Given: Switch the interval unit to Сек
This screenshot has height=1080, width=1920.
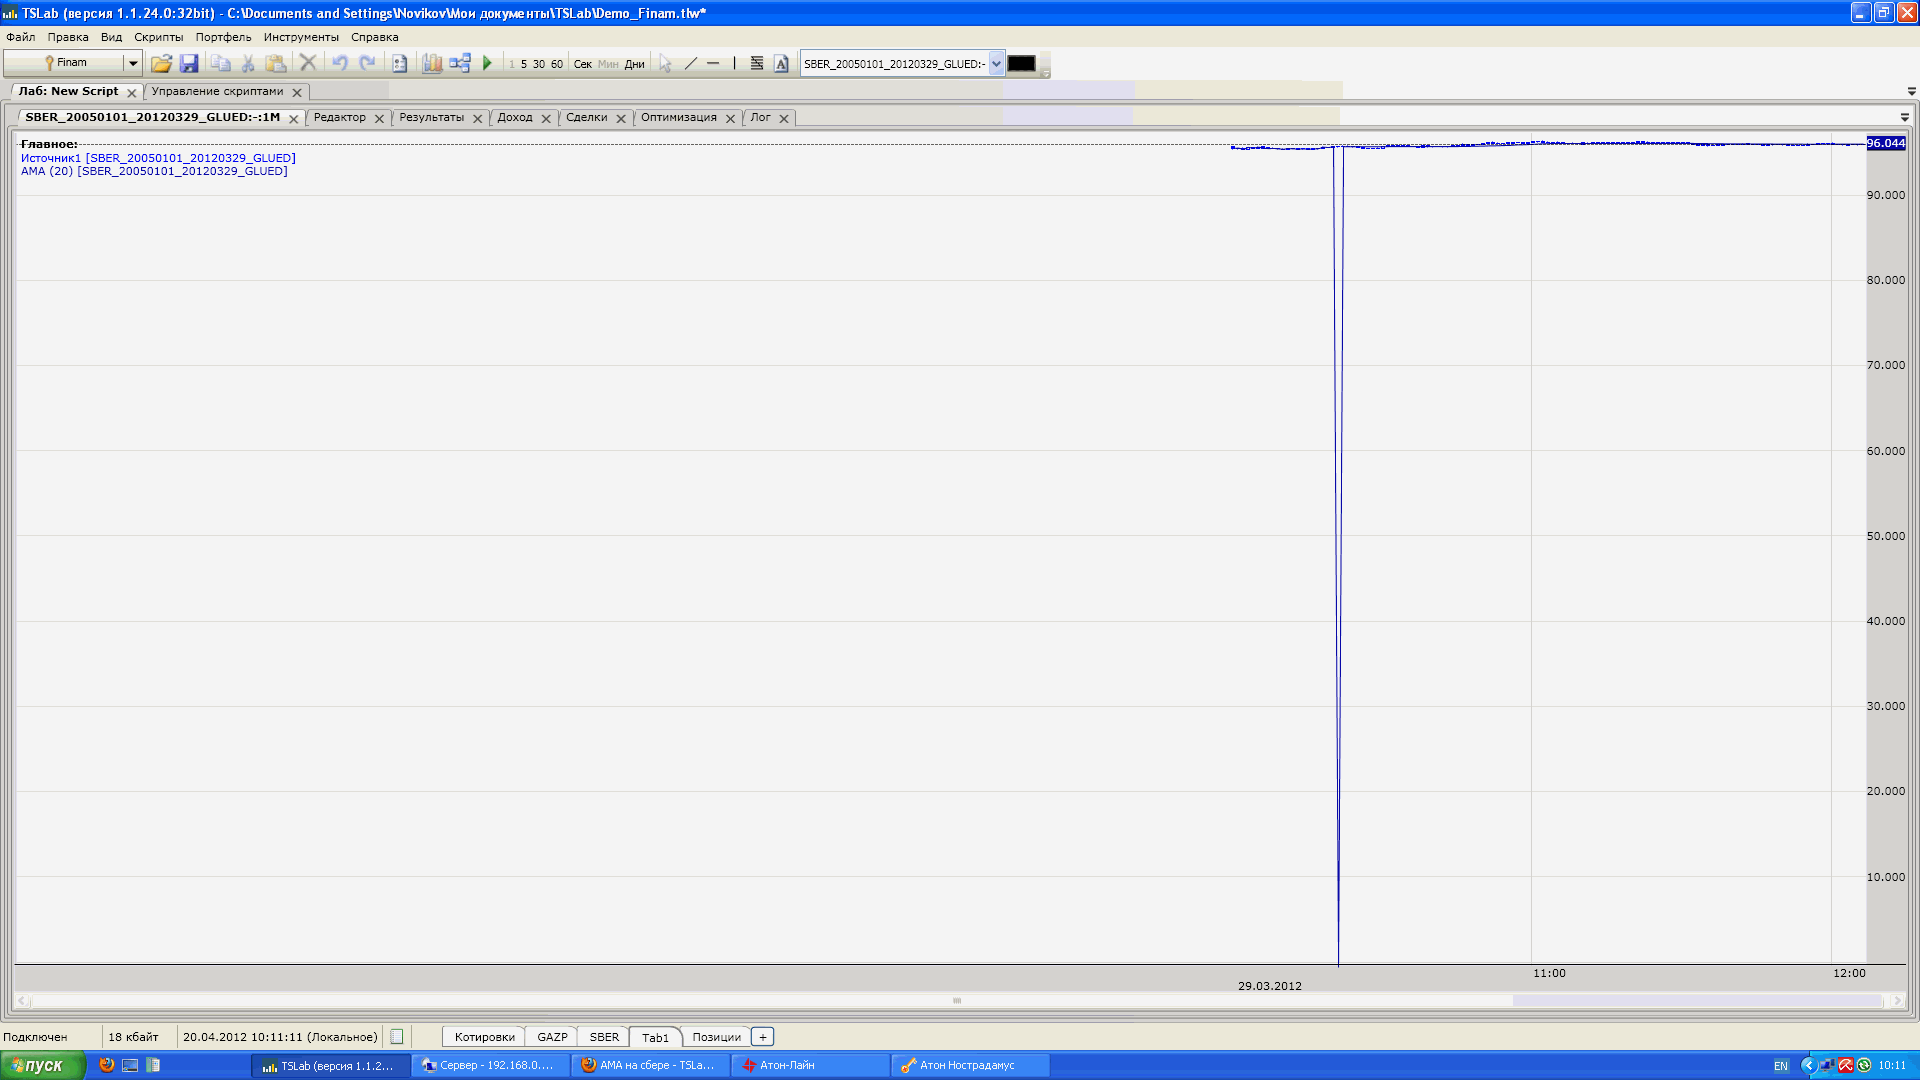Looking at the screenshot, I should pyautogui.click(x=583, y=64).
